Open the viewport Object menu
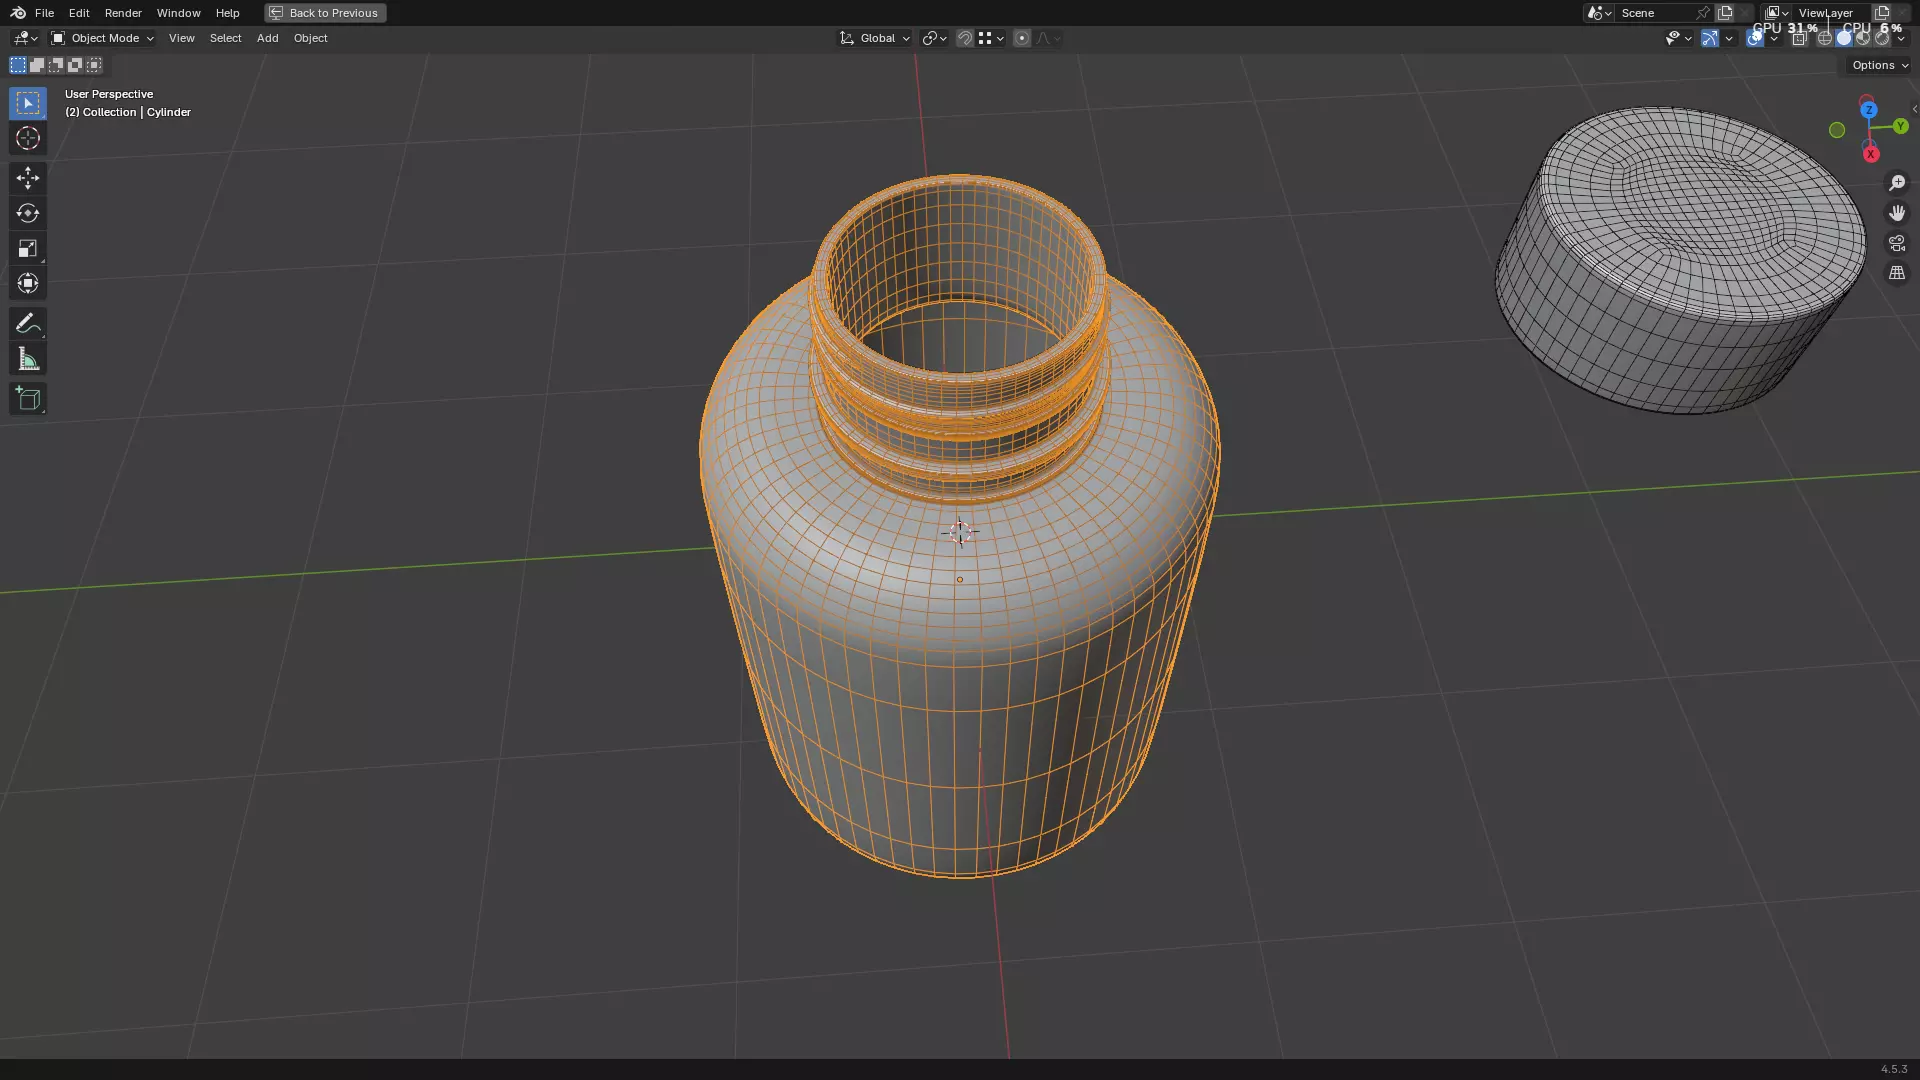The image size is (1920, 1080). pos(310,38)
